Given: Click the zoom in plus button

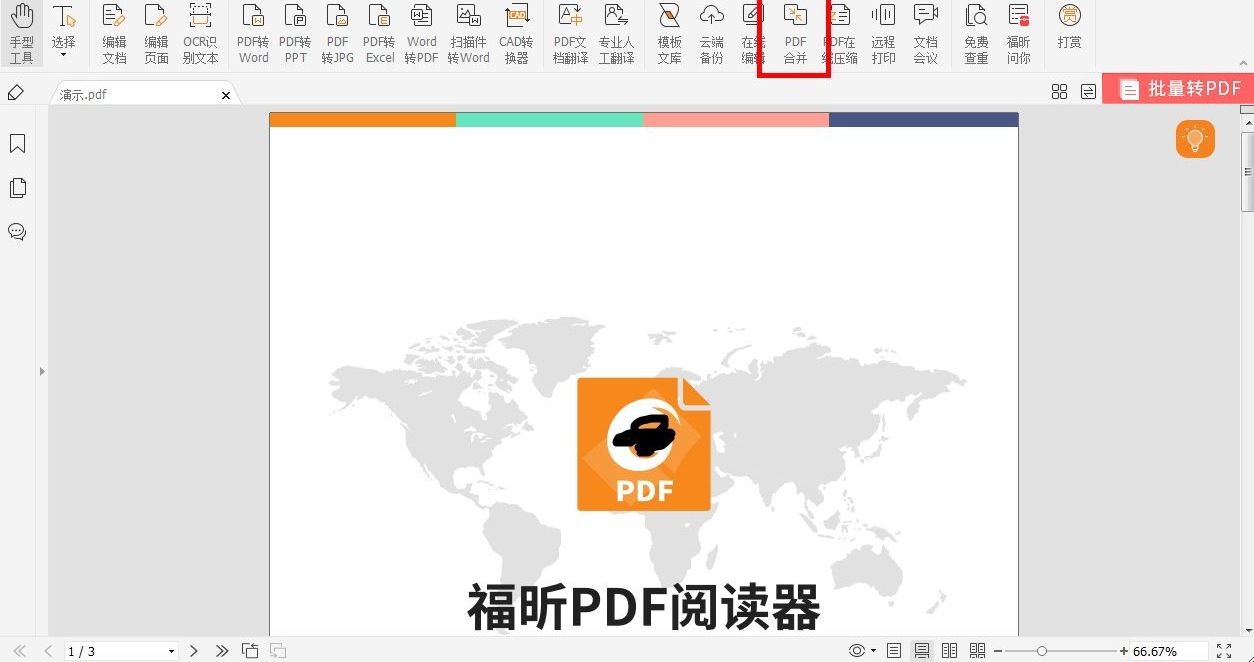Looking at the screenshot, I should 1124,651.
